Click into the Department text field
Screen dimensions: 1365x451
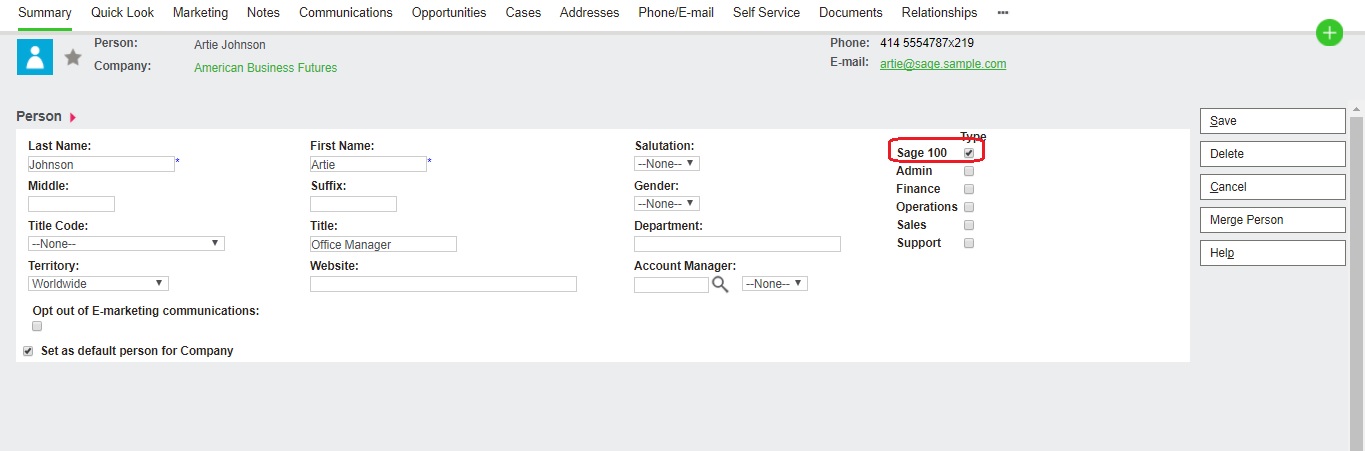pyautogui.click(x=737, y=244)
